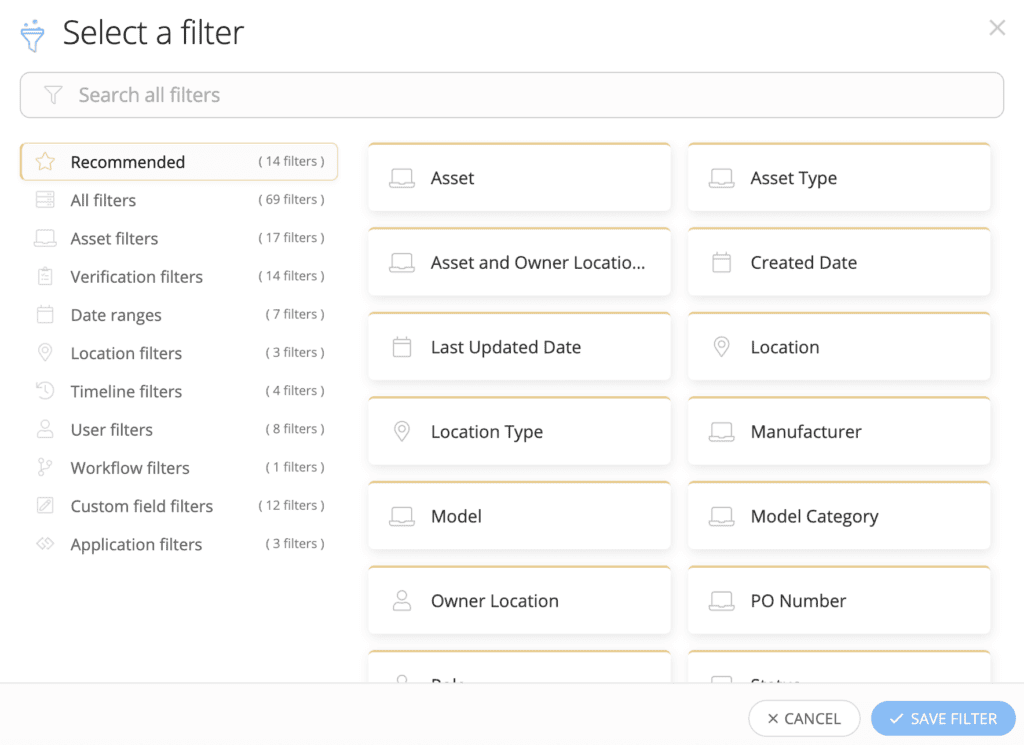Choose the Asset and Owner Location filter
Viewport: 1024px width, 745px height.
(519, 262)
